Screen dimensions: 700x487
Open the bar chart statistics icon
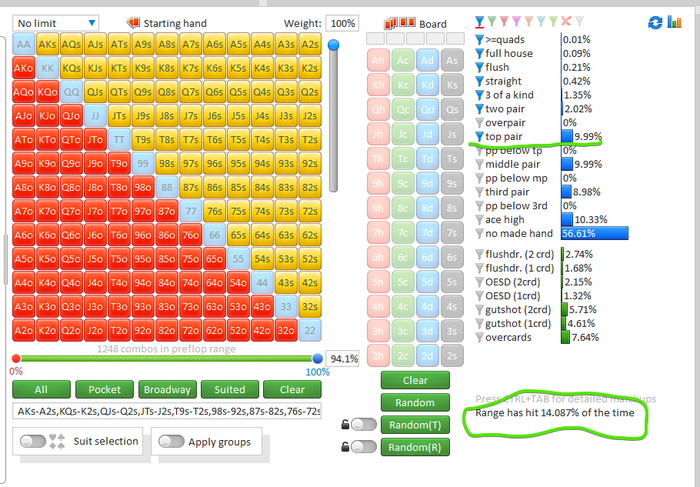(674, 22)
